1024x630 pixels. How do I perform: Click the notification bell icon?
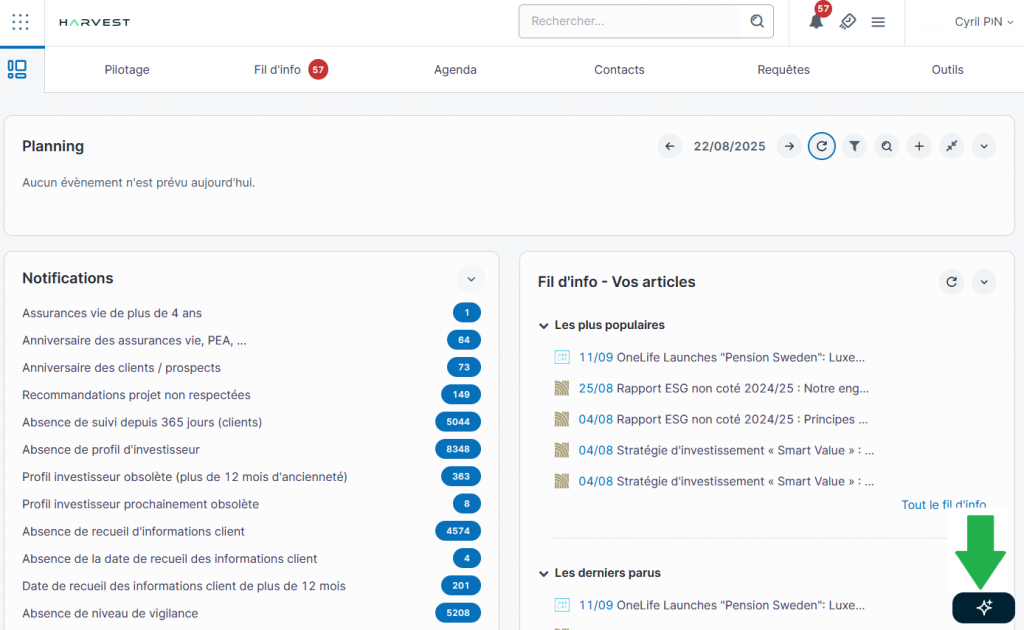[x=816, y=22]
